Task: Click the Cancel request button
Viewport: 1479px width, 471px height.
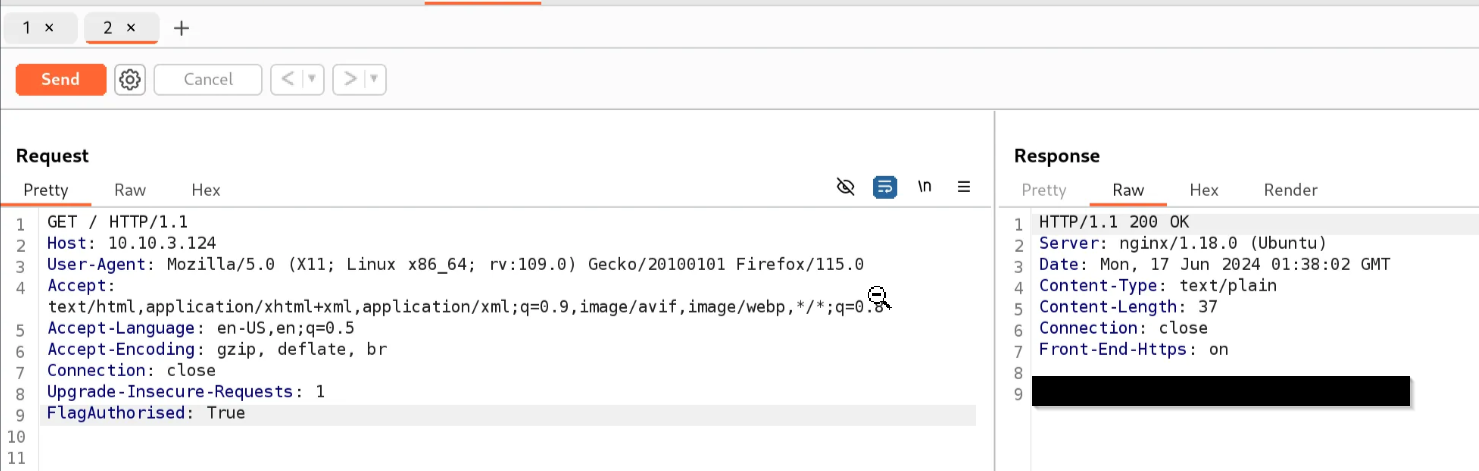Action: [x=208, y=79]
